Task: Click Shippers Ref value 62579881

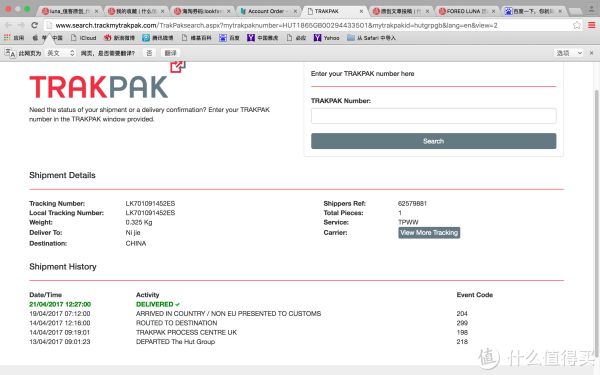Action: pos(412,204)
